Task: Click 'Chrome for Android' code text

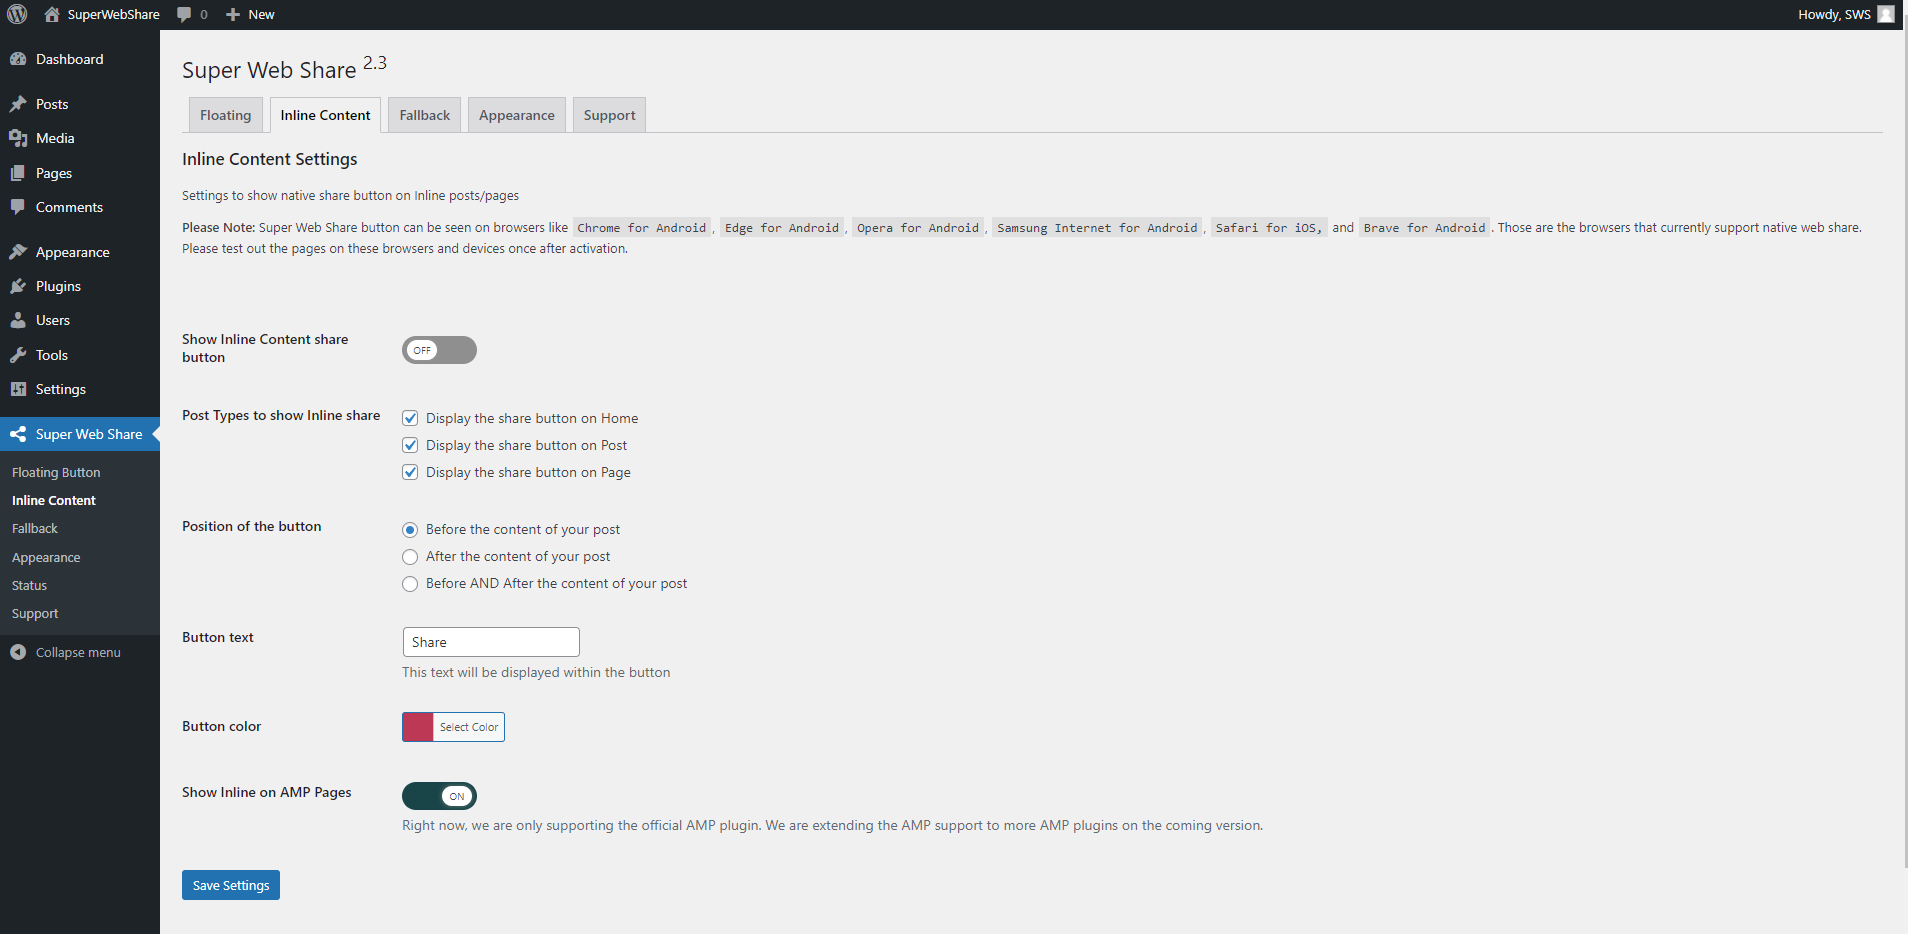Action: (x=642, y=228)
